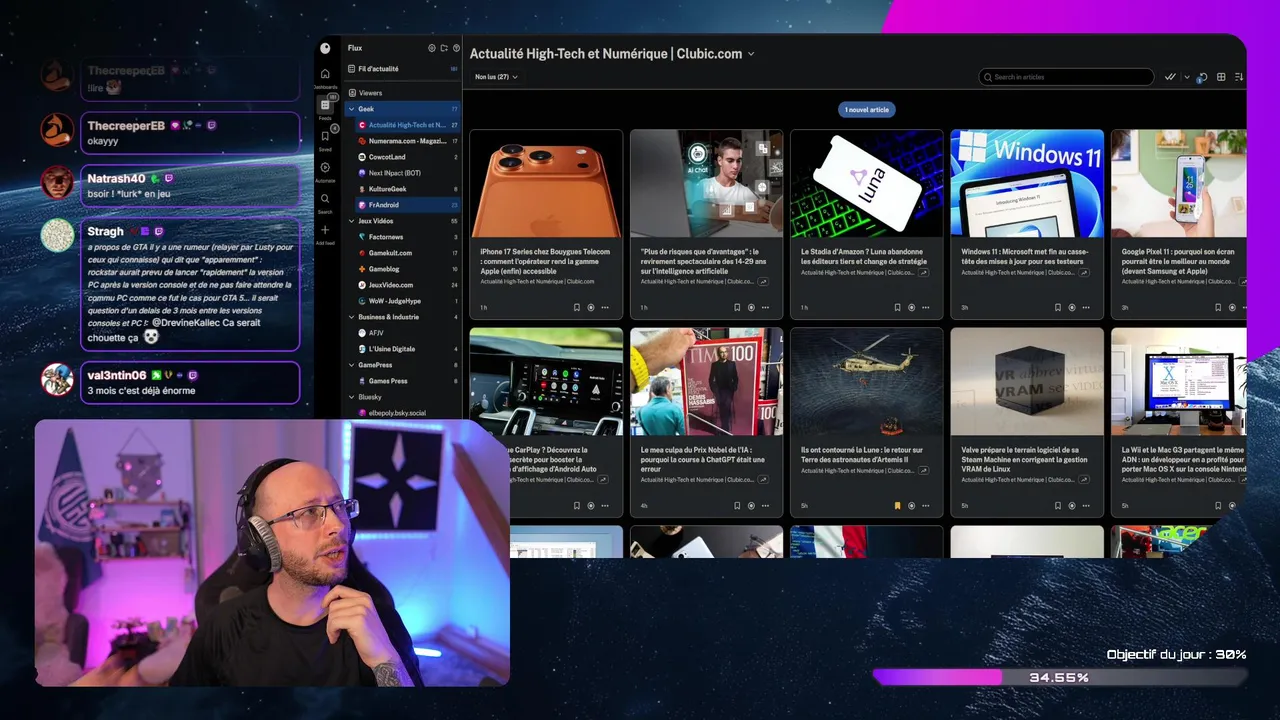Open more options on the Windows 11 article card
Screen dimensions: 1280x720
[1086, 308]
